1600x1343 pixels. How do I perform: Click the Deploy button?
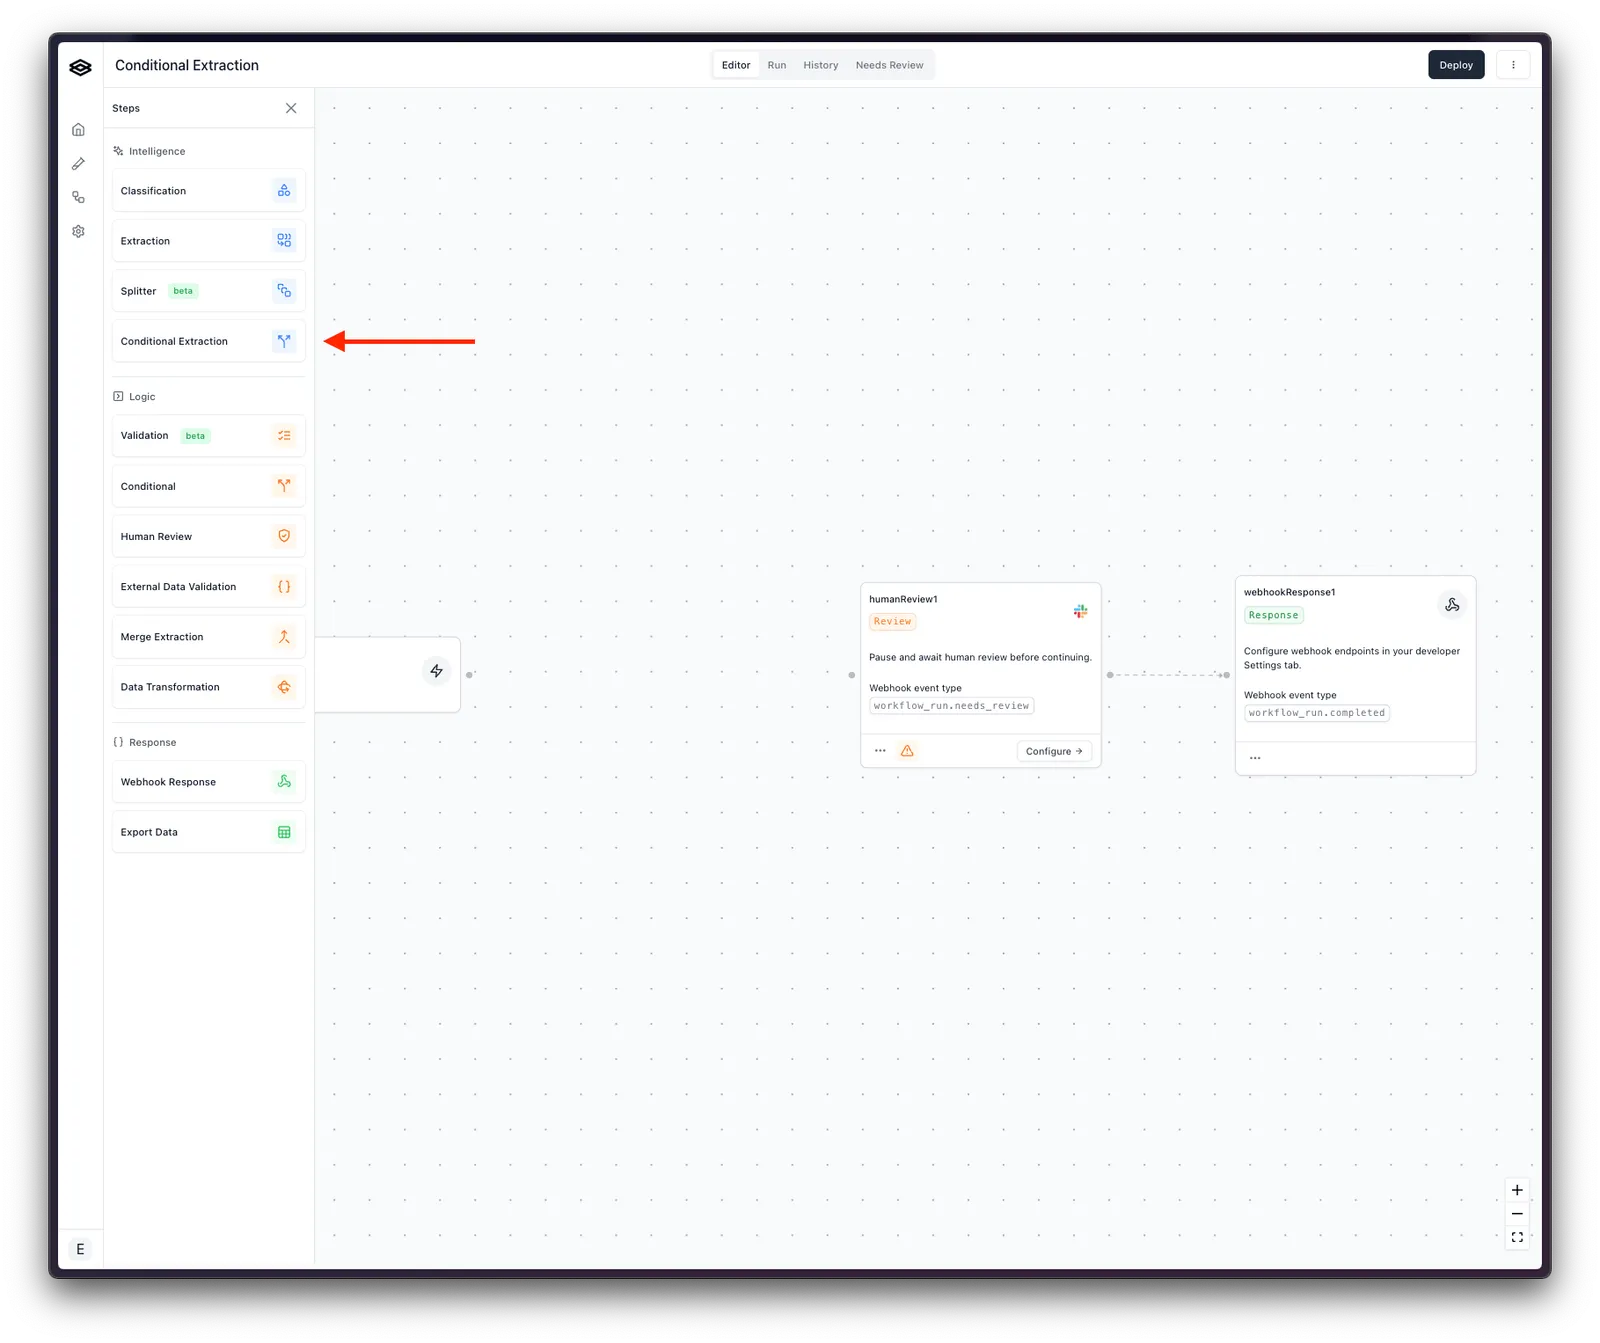coord(1456,65)
